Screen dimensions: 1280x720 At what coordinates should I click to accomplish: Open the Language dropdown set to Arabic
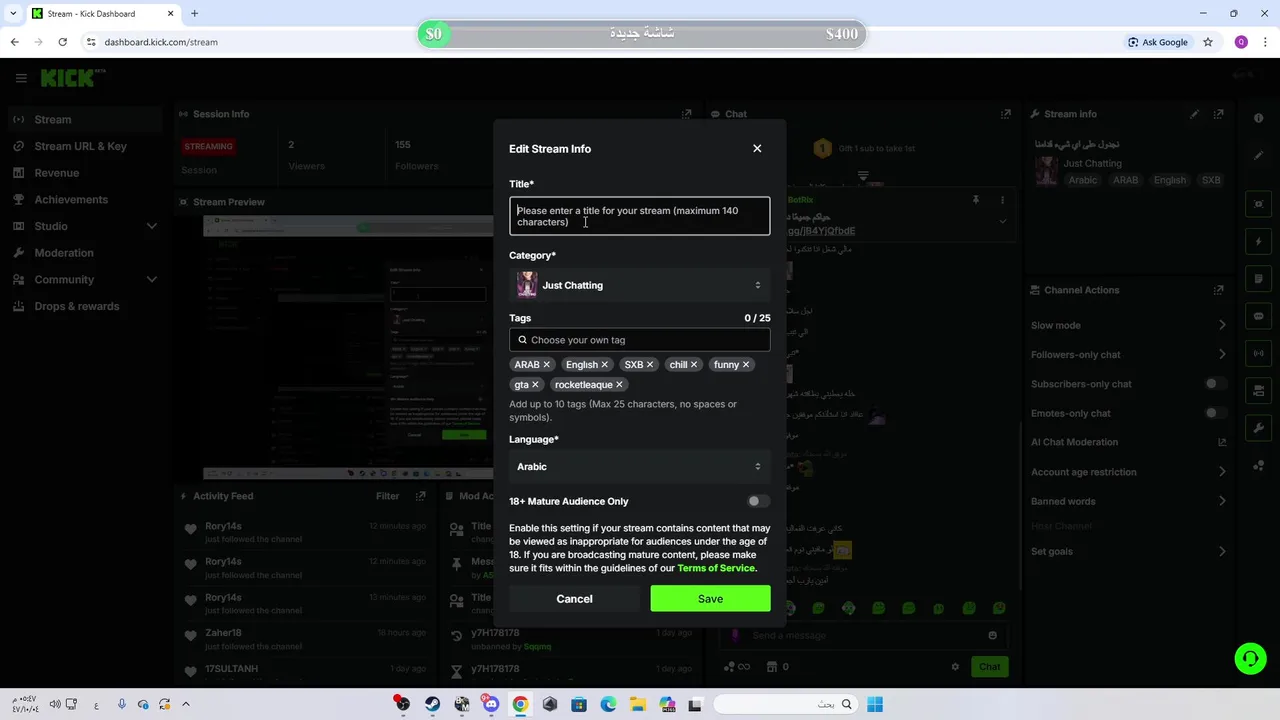pos(639,467)
